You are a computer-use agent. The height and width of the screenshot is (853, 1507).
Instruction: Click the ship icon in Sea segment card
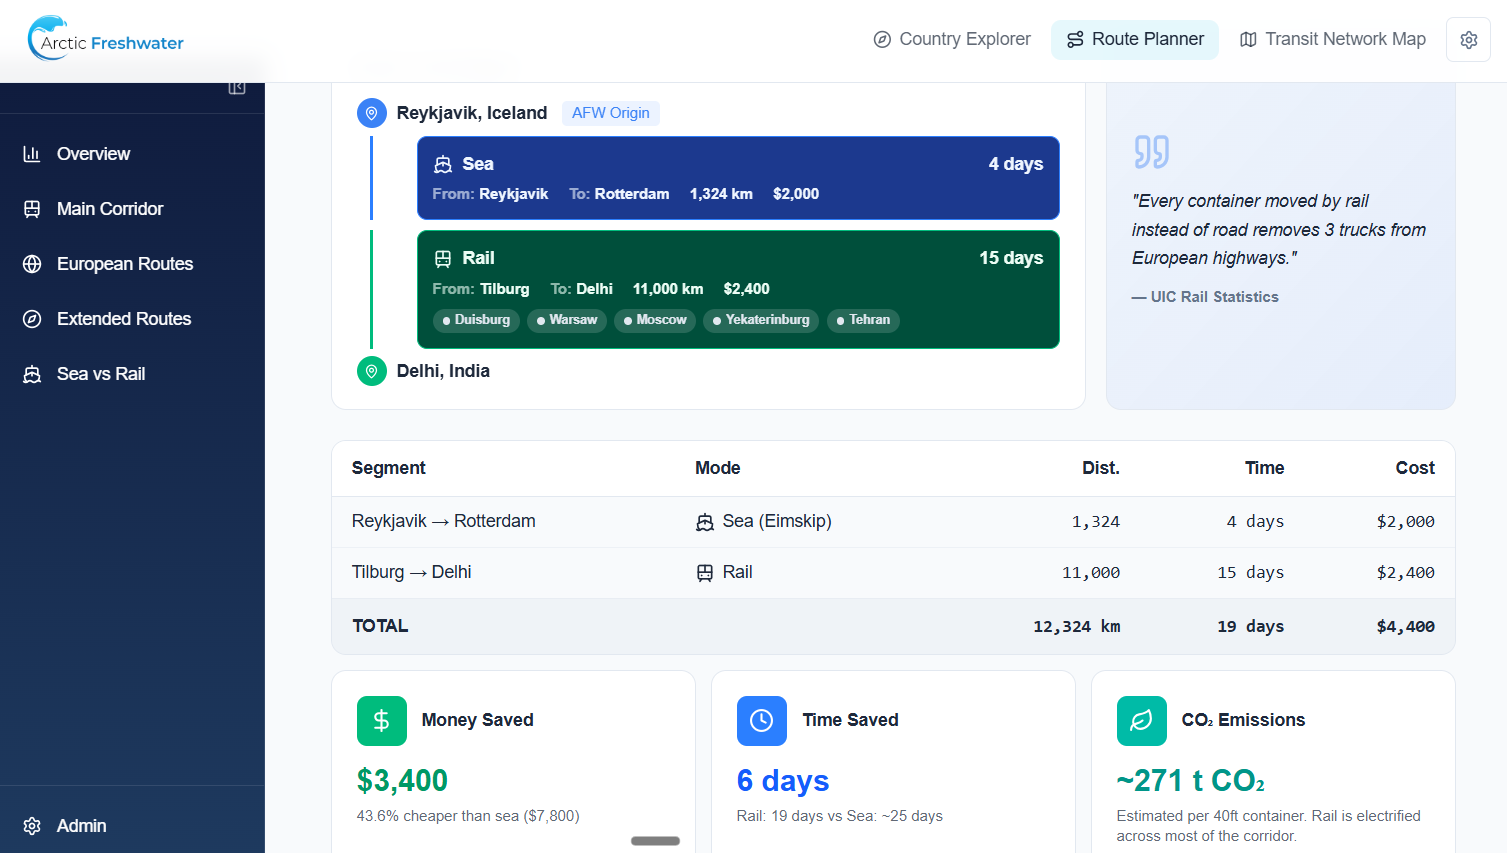[x=443, y=165]
